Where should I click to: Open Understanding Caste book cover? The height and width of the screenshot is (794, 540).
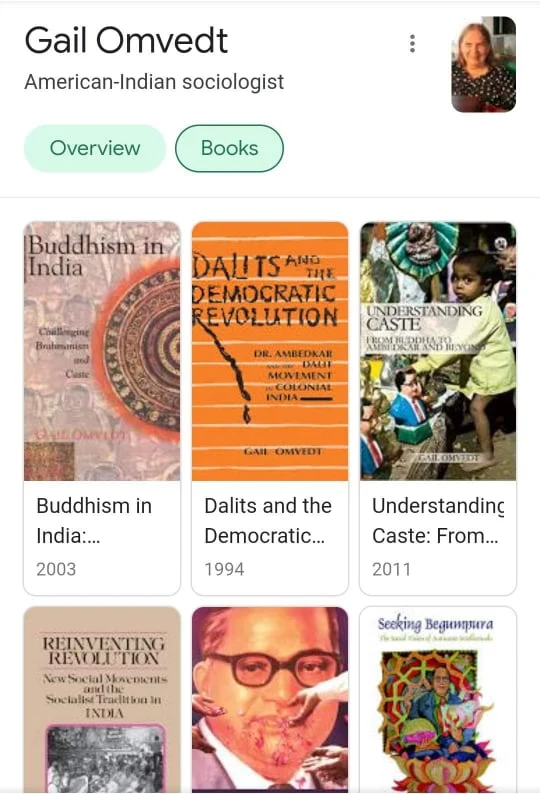[x=438, y=351]
